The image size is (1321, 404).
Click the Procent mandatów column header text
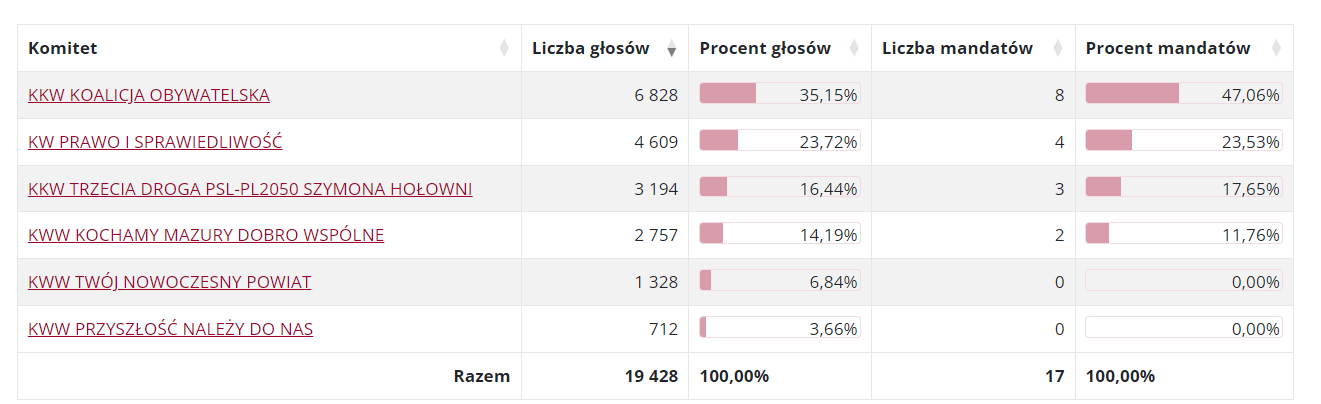pos(1168,48)
